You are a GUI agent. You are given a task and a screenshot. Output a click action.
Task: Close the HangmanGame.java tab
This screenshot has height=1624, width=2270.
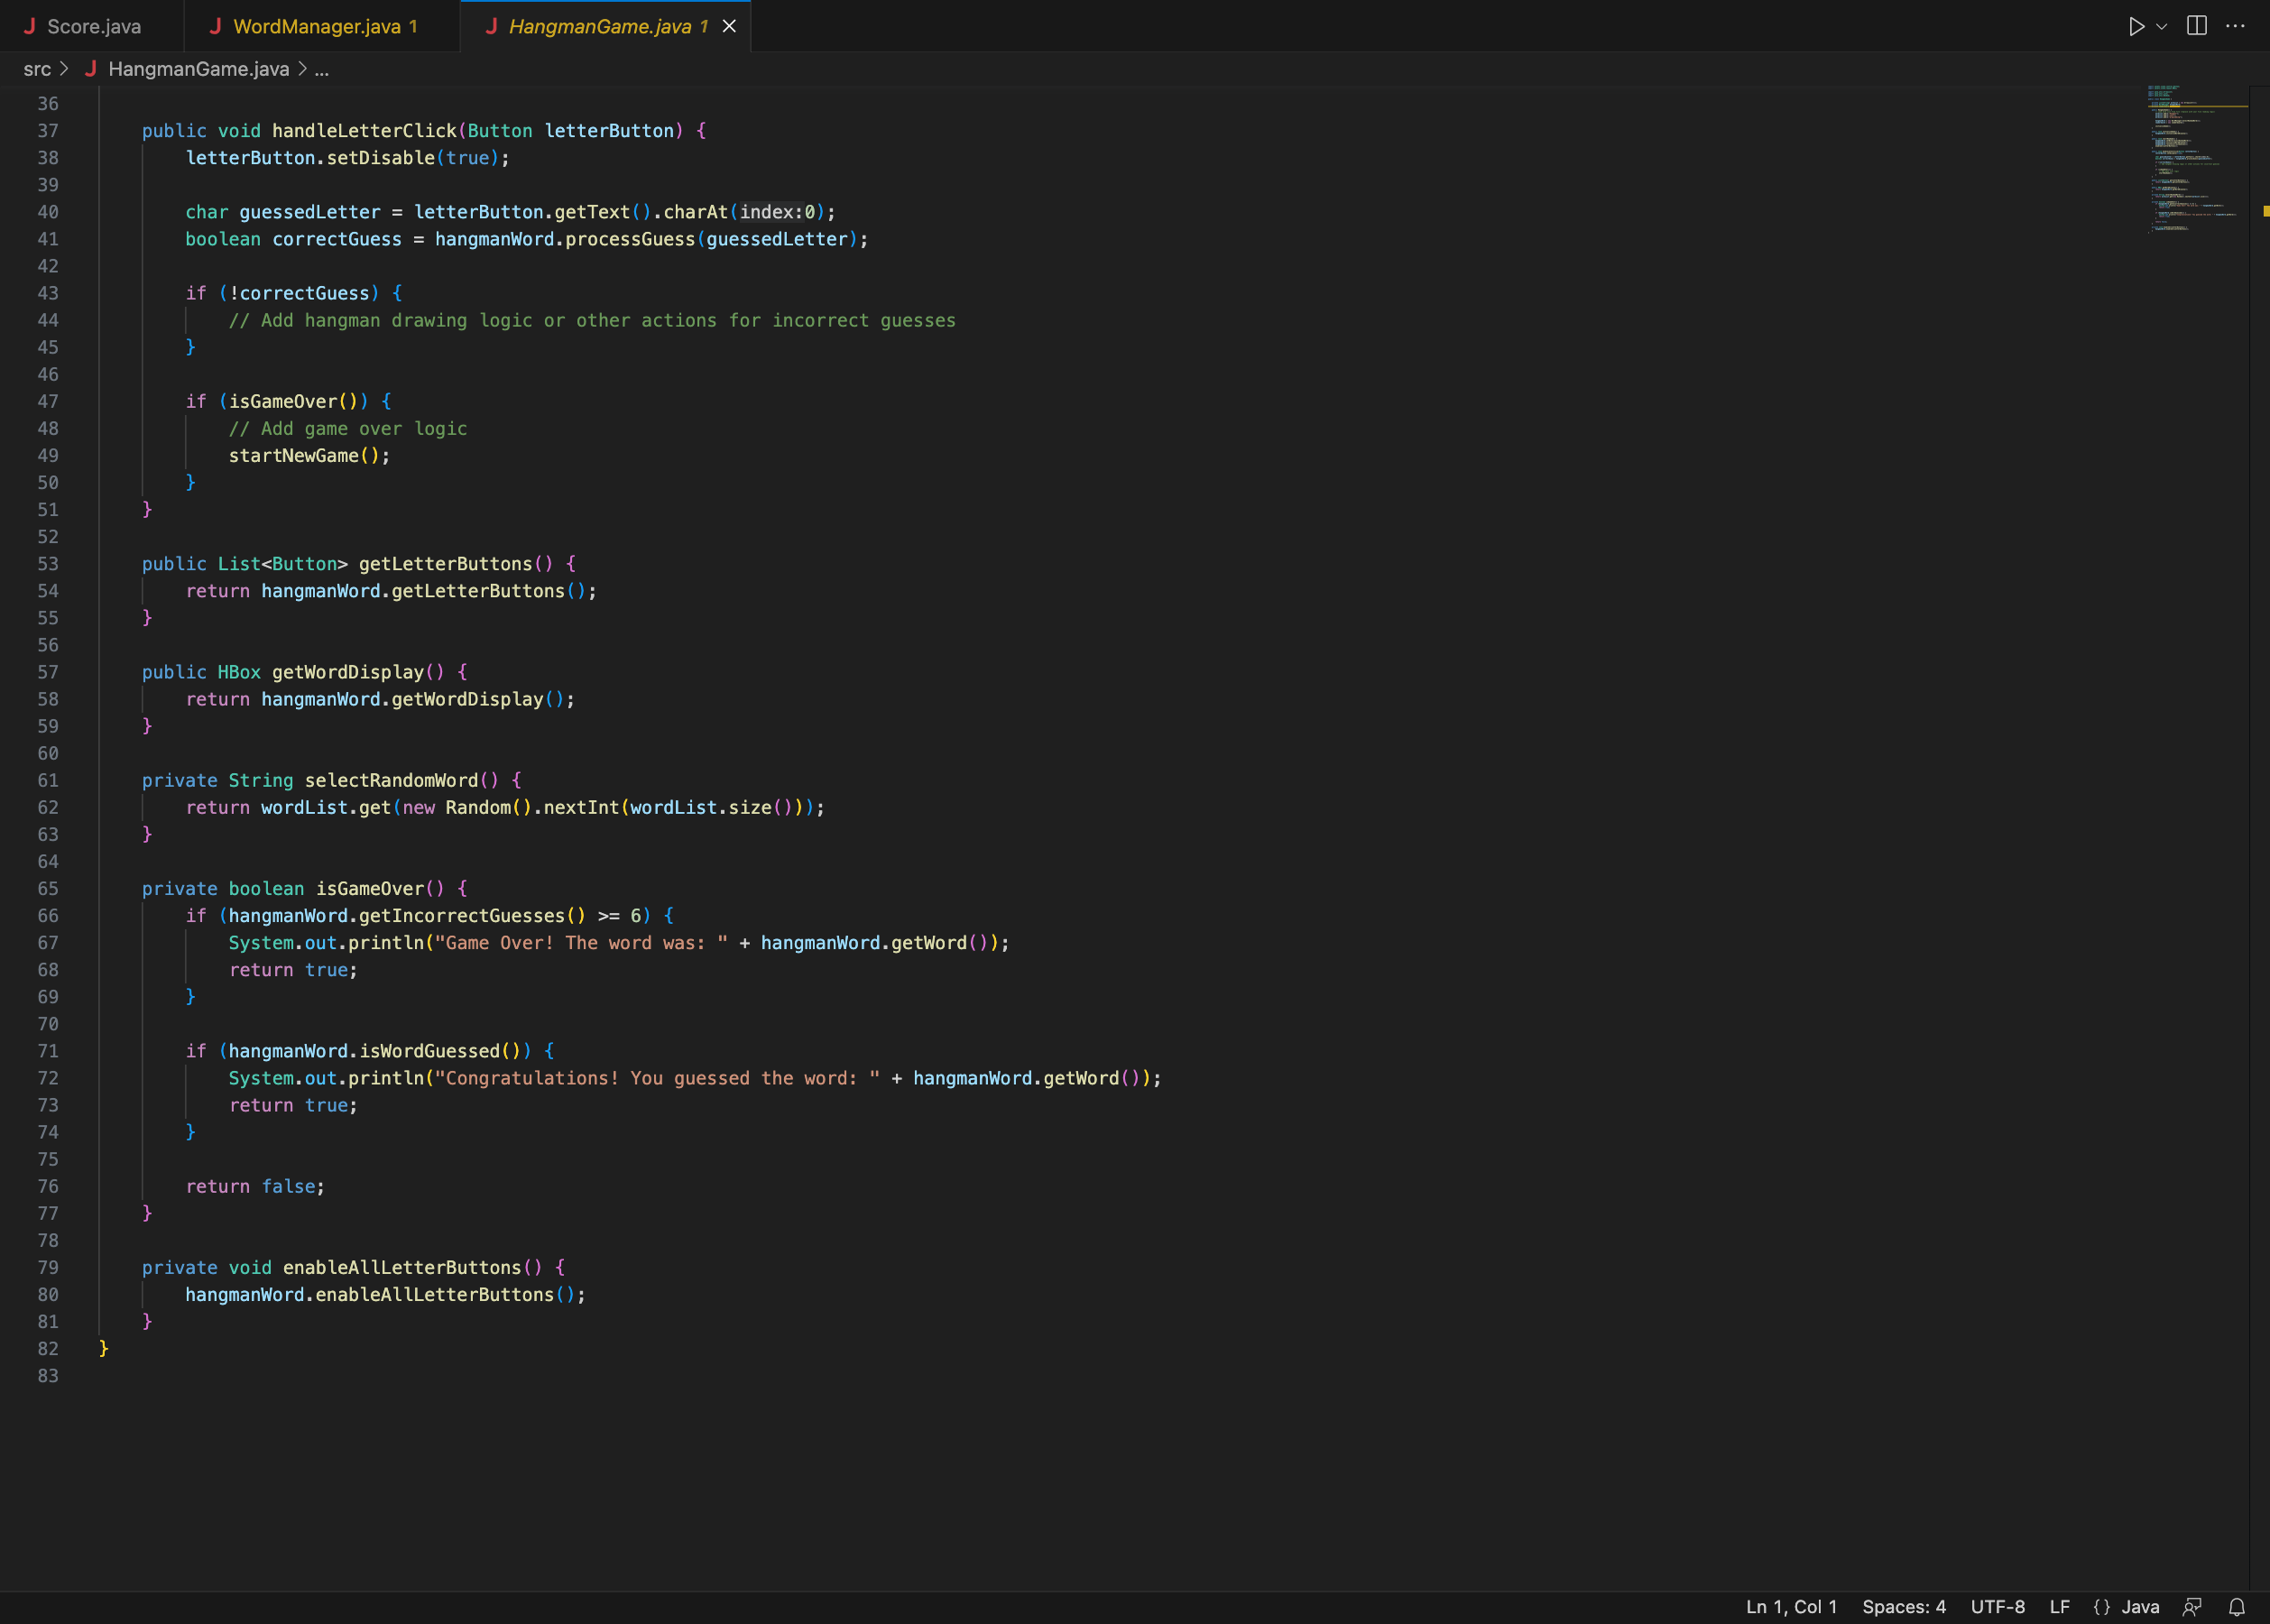click(x=729, y=26)
